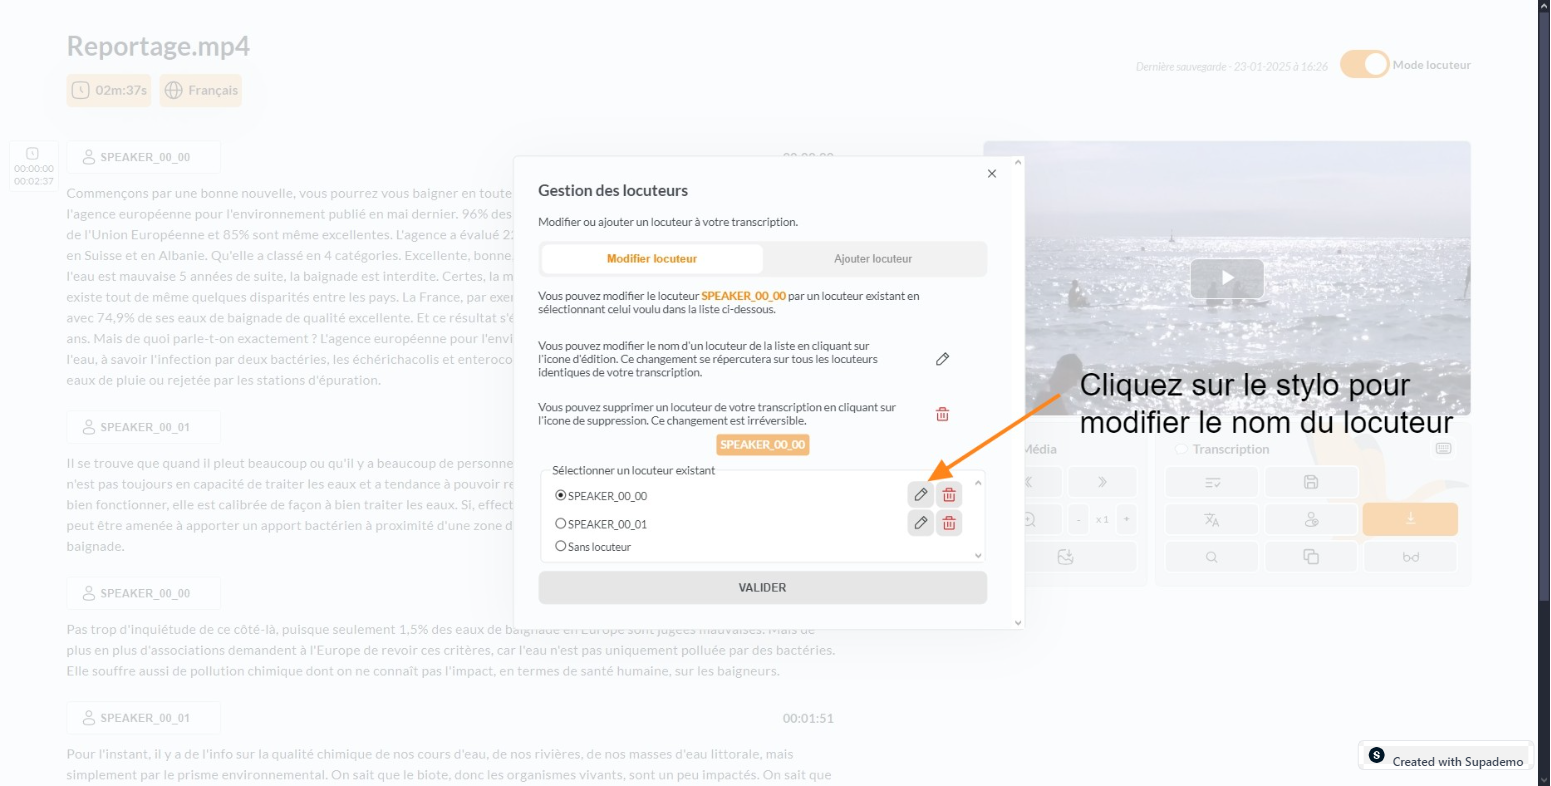Click the first SPEAKER_00_00 label in the transcript
The height and width of the screenshot is (786, 1551).
point(144,157)
